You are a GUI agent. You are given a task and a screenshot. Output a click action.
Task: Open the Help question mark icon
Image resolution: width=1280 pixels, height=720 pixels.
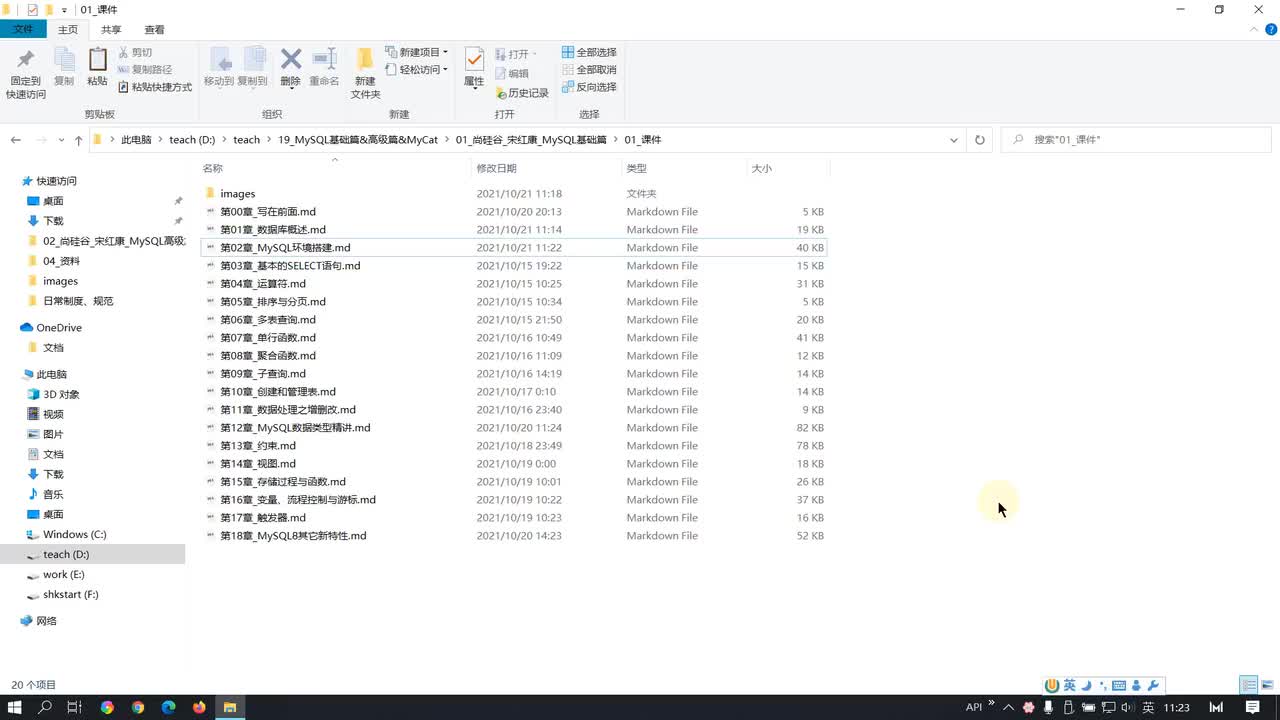click(1271, 30)
